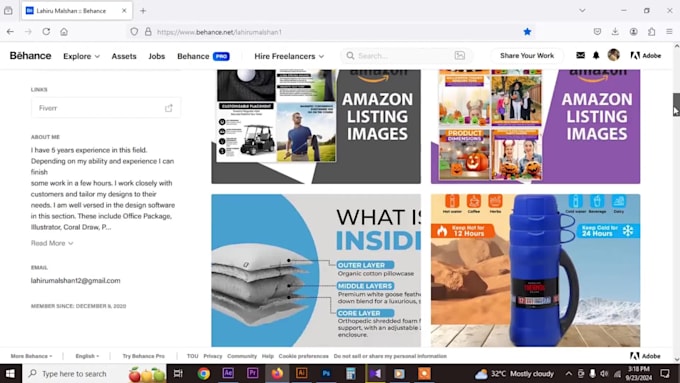Expand the Explore dropdown menu

(x=82, y=56)
